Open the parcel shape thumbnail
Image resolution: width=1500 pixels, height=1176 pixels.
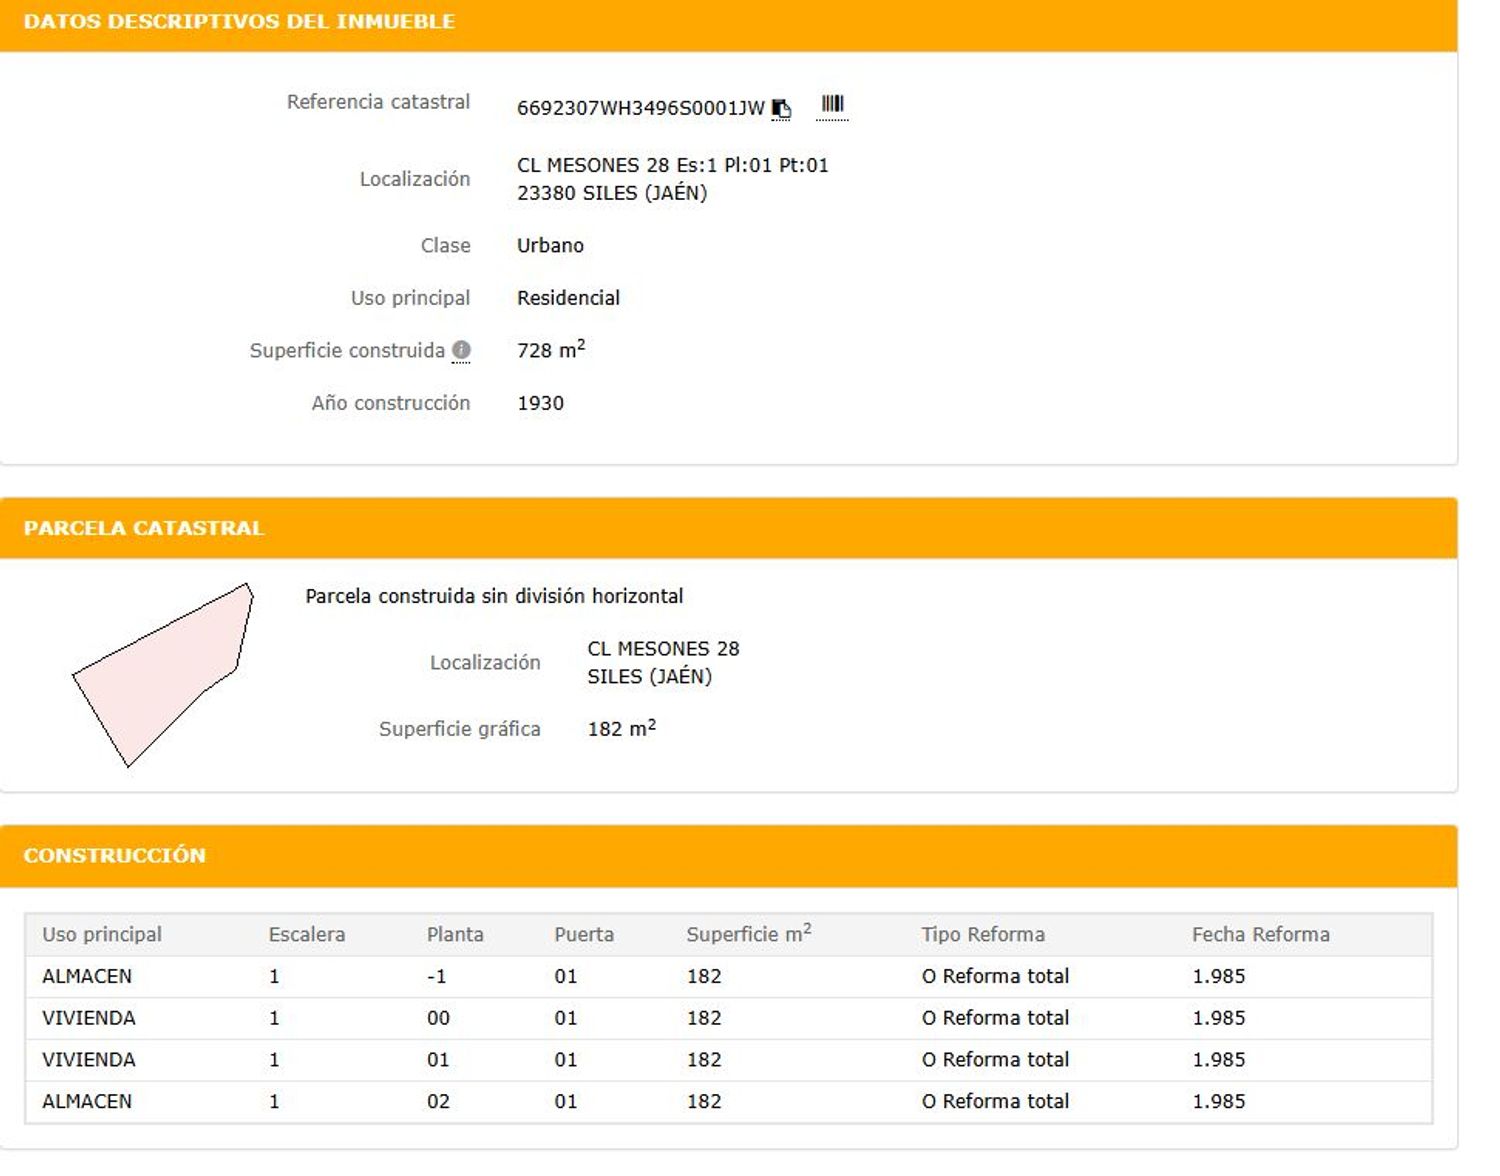pyautogui.click(x=163, y=675)
